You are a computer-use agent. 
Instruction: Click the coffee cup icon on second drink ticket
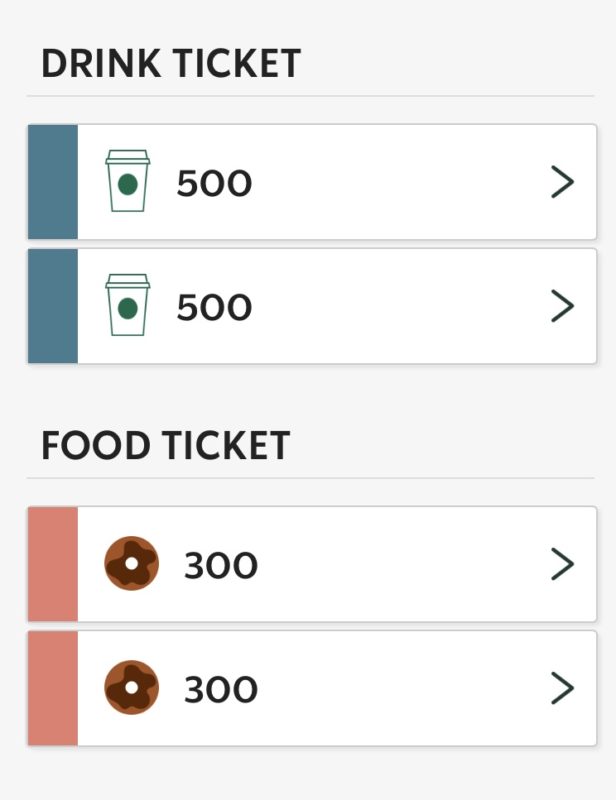(128, 306)
